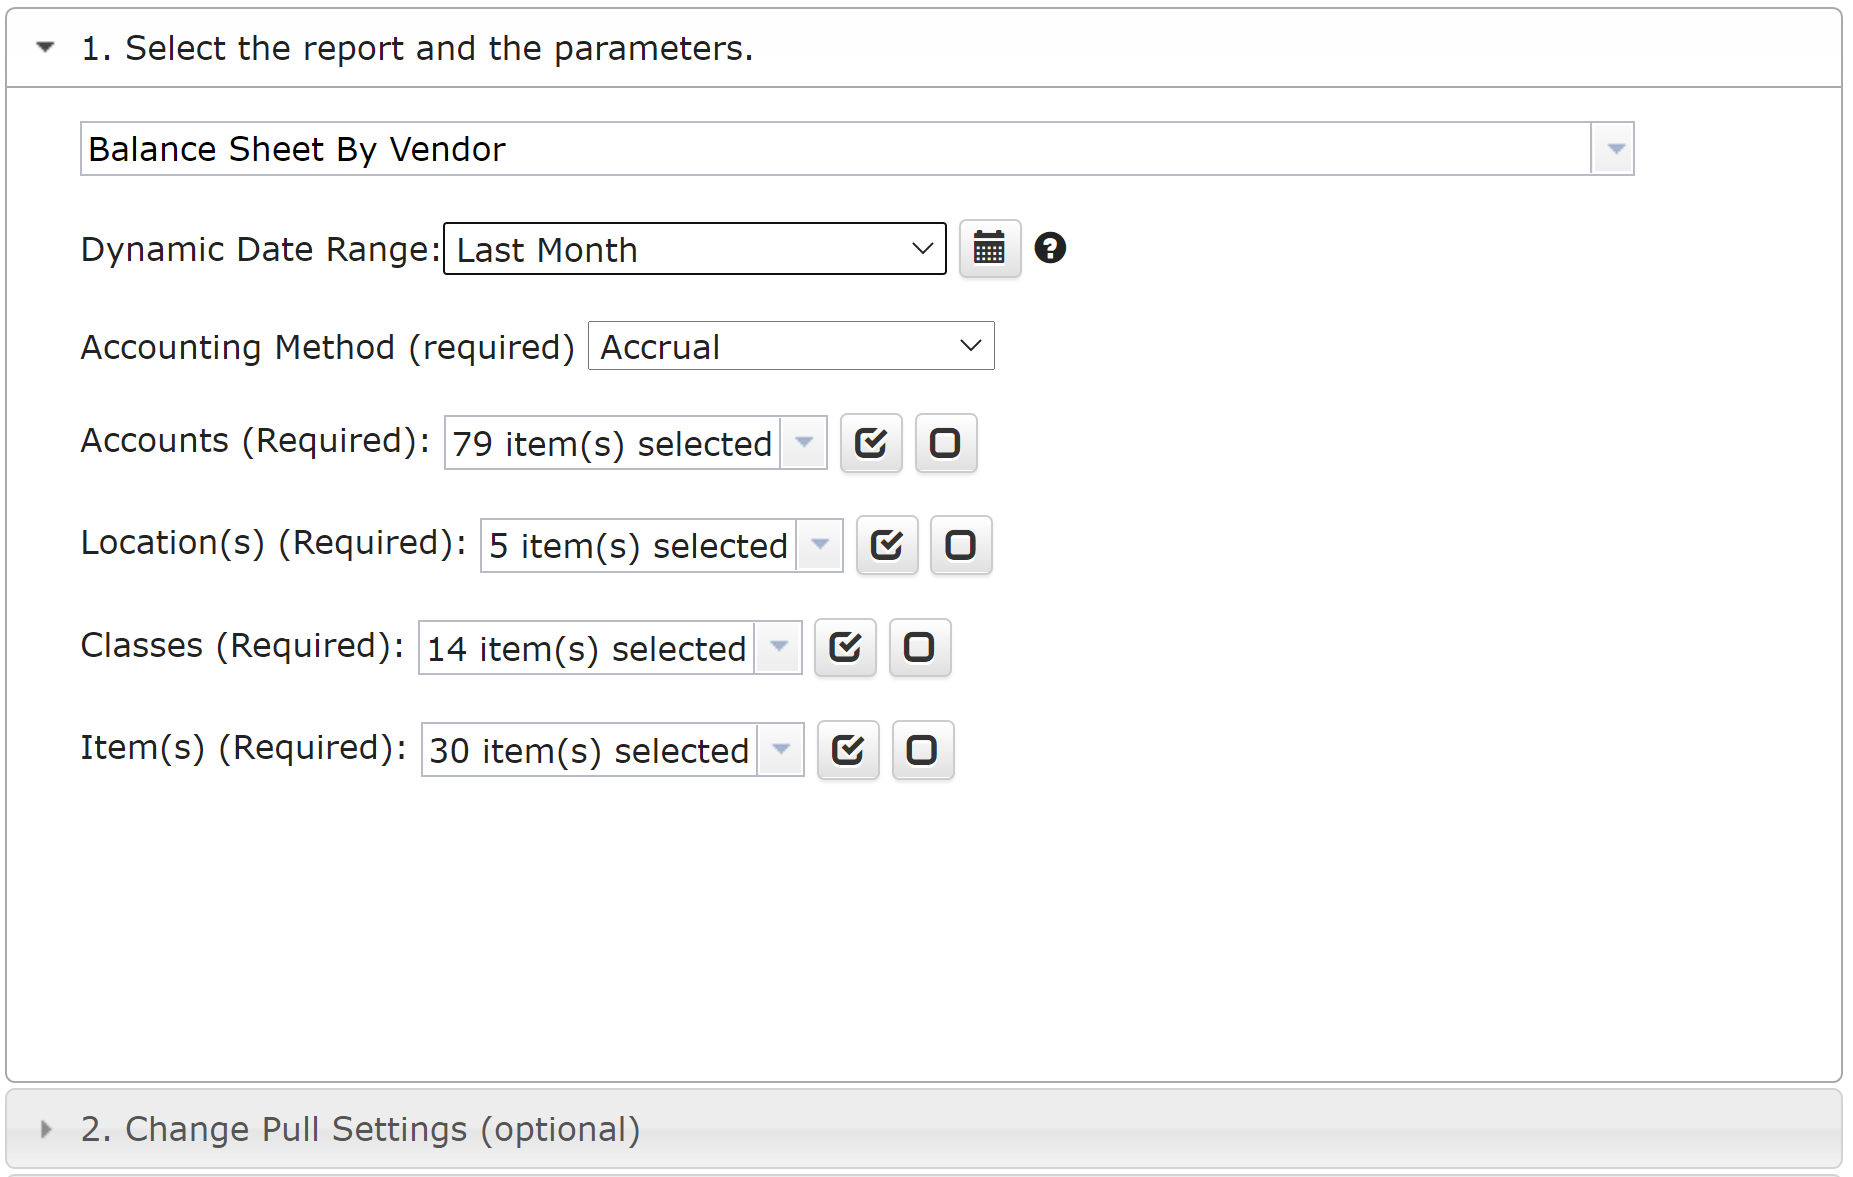The width and height of the screenshot is (1853, 1177).
Task: Open the calendar date picker icon
Action: pyautogui.click(x=989, y=248)
